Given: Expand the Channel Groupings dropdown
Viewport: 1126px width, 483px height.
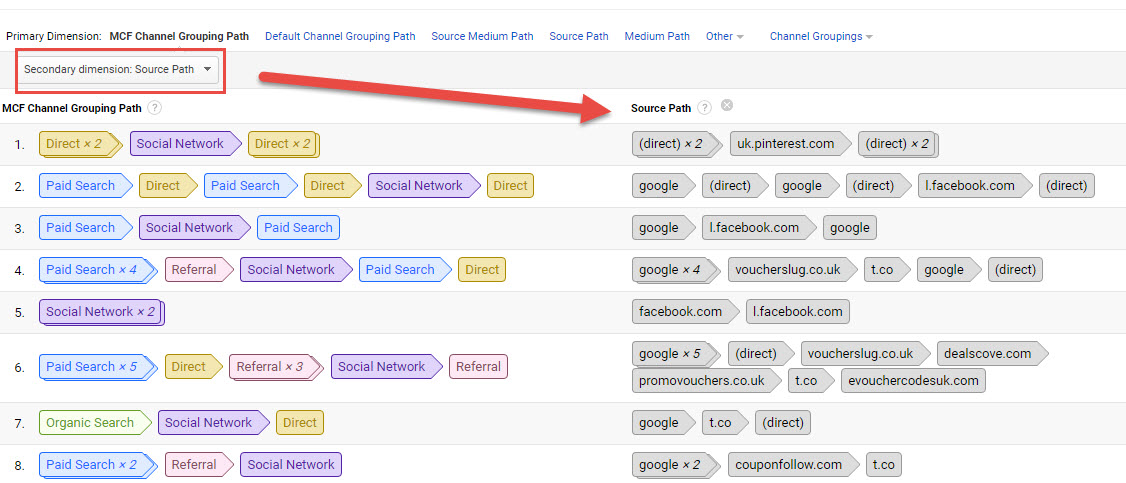Looking at the screenshot, I should pos(820,36).
